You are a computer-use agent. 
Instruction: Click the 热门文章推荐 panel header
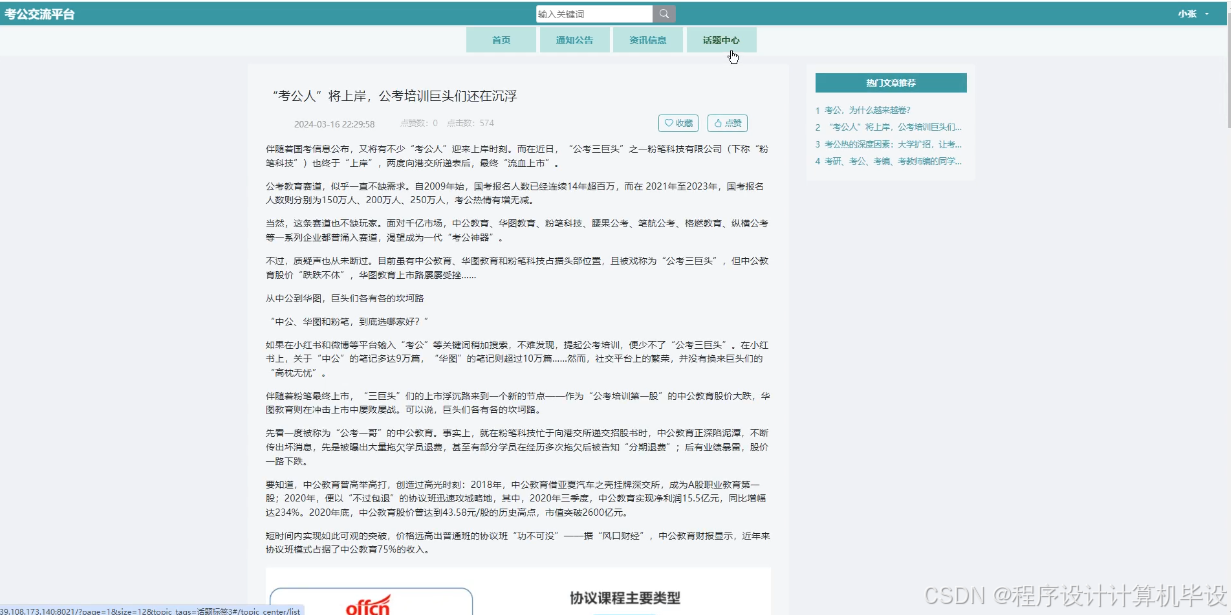pos(891,83)
